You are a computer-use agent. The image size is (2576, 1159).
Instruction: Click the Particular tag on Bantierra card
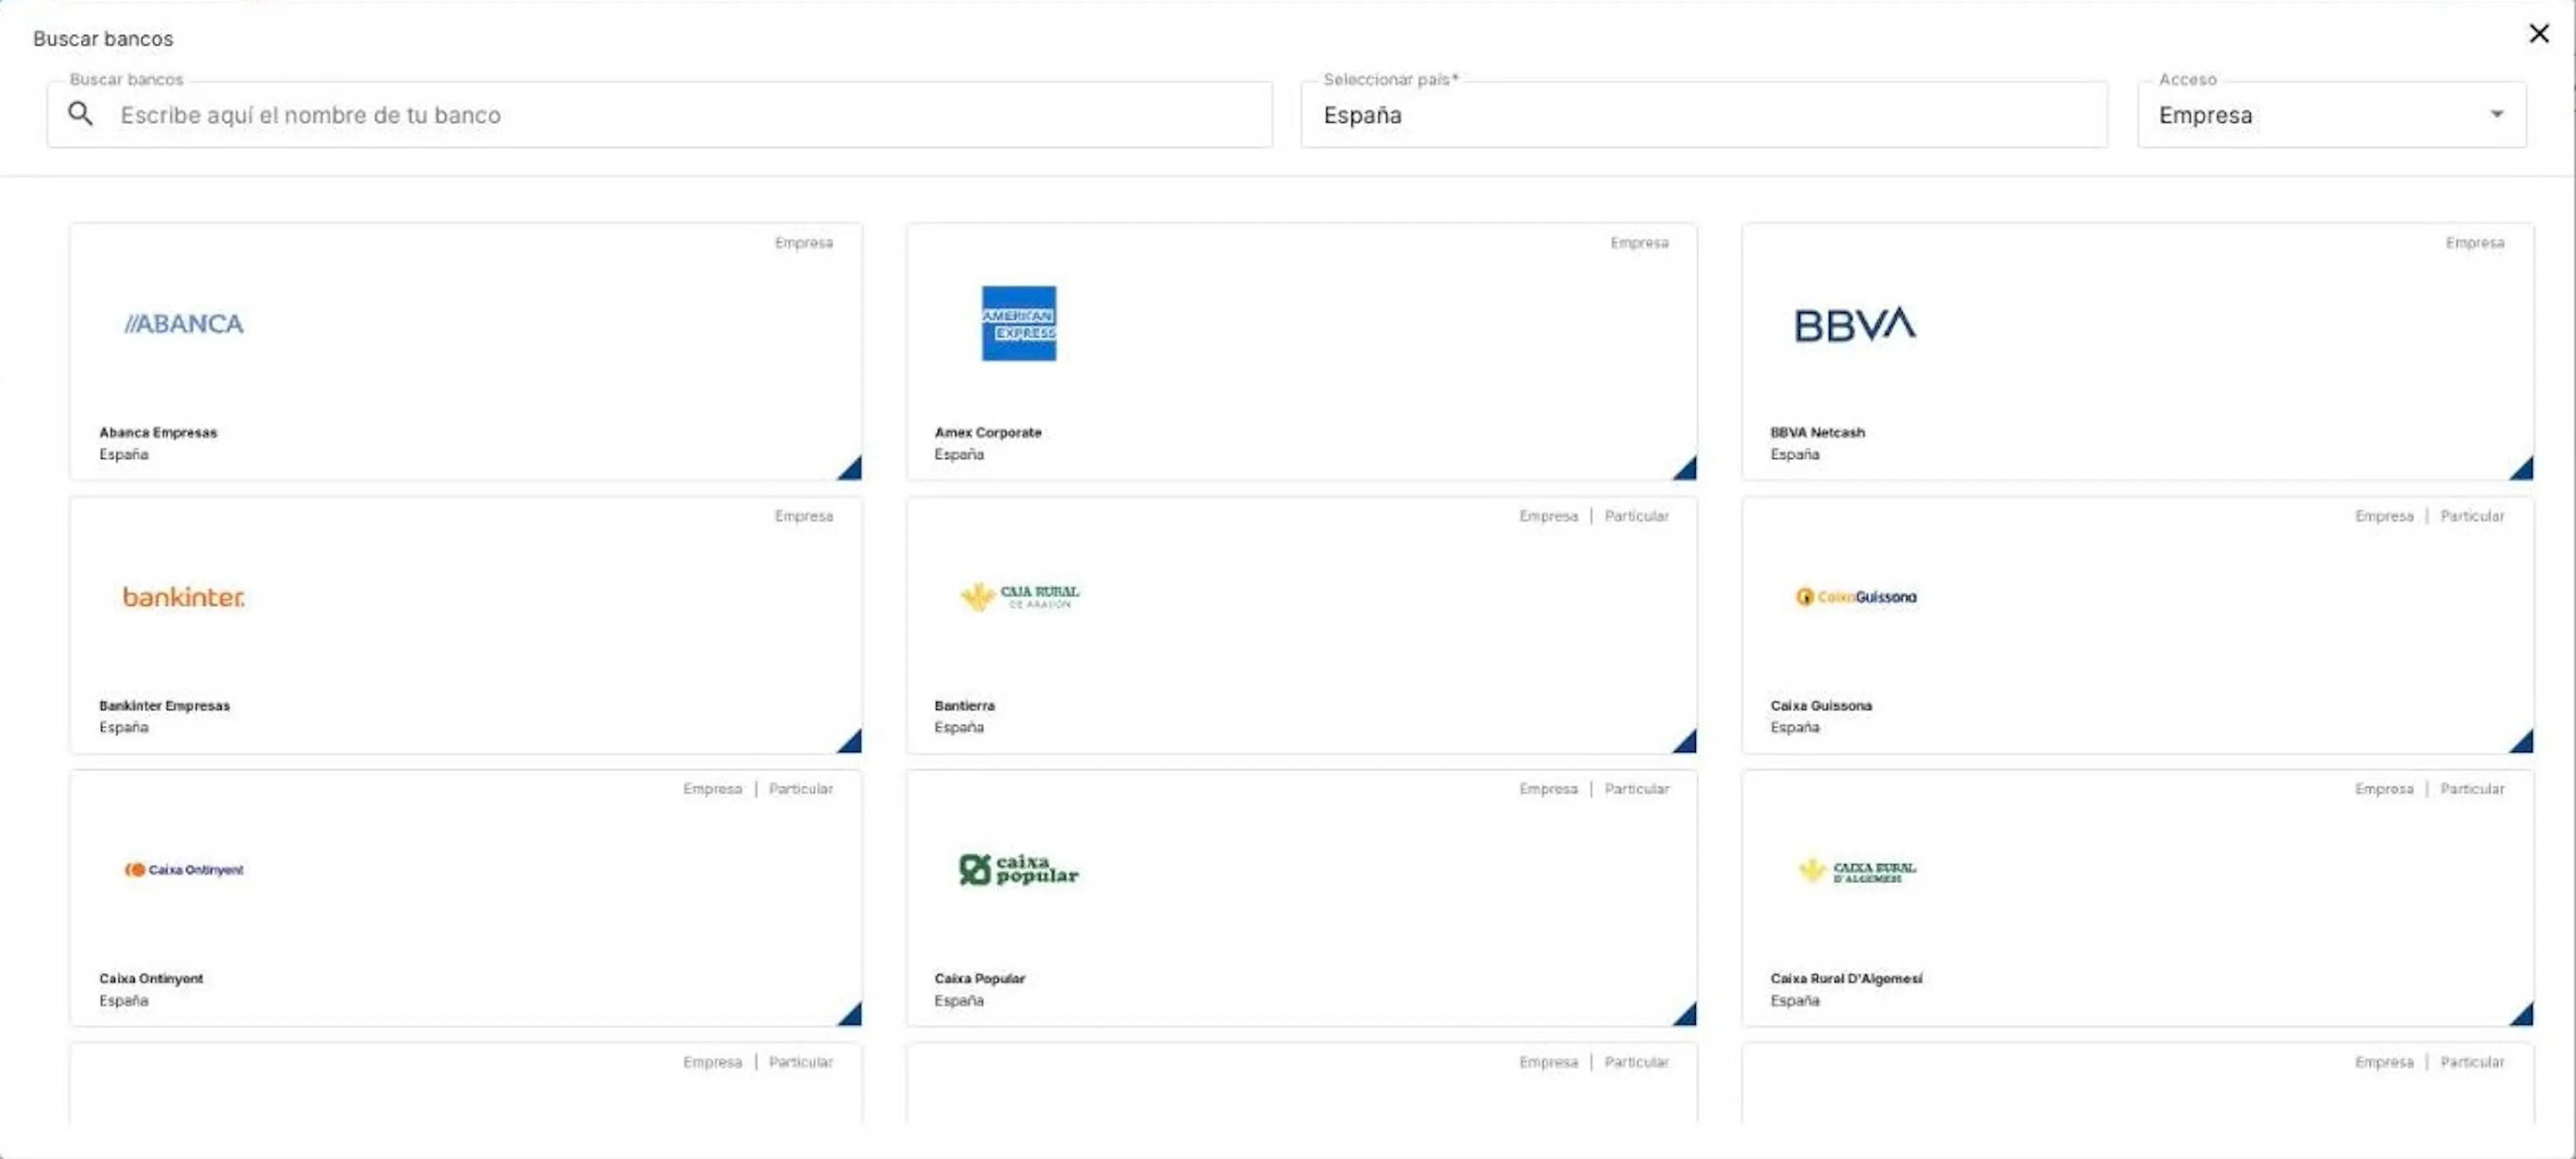coord(1637,516)
